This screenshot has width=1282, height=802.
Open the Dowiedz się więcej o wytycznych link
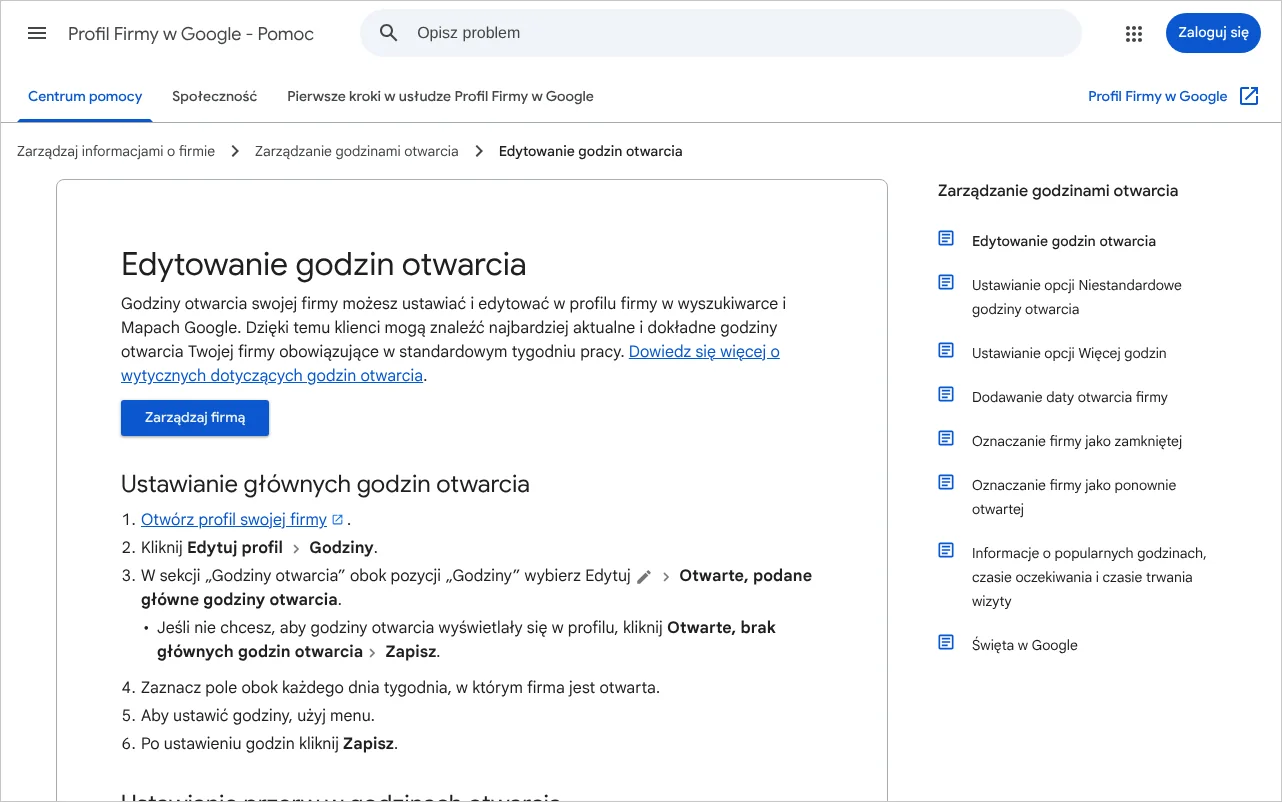[450, 364]
